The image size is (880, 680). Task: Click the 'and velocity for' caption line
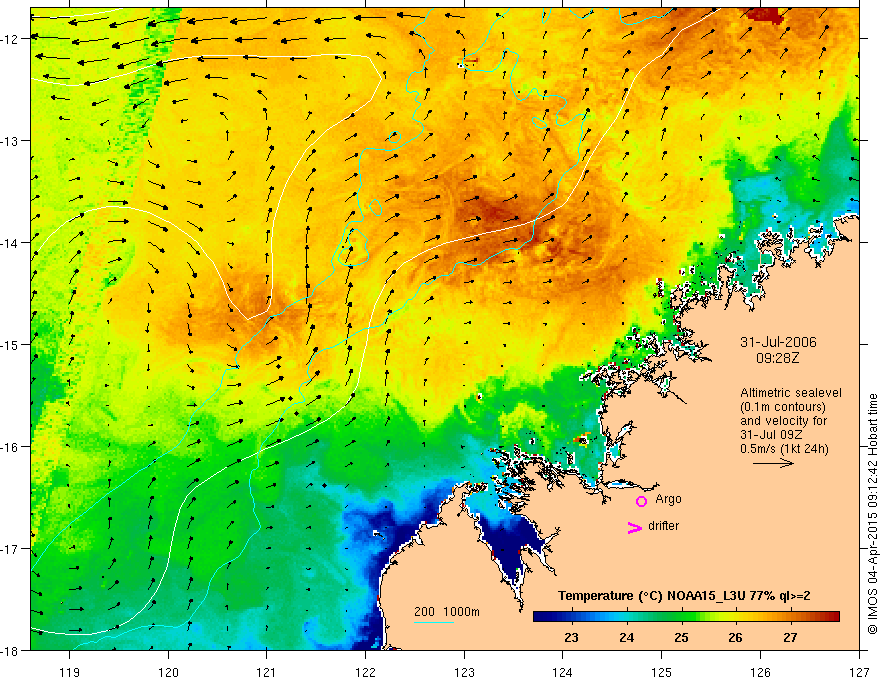pos(783,421)
